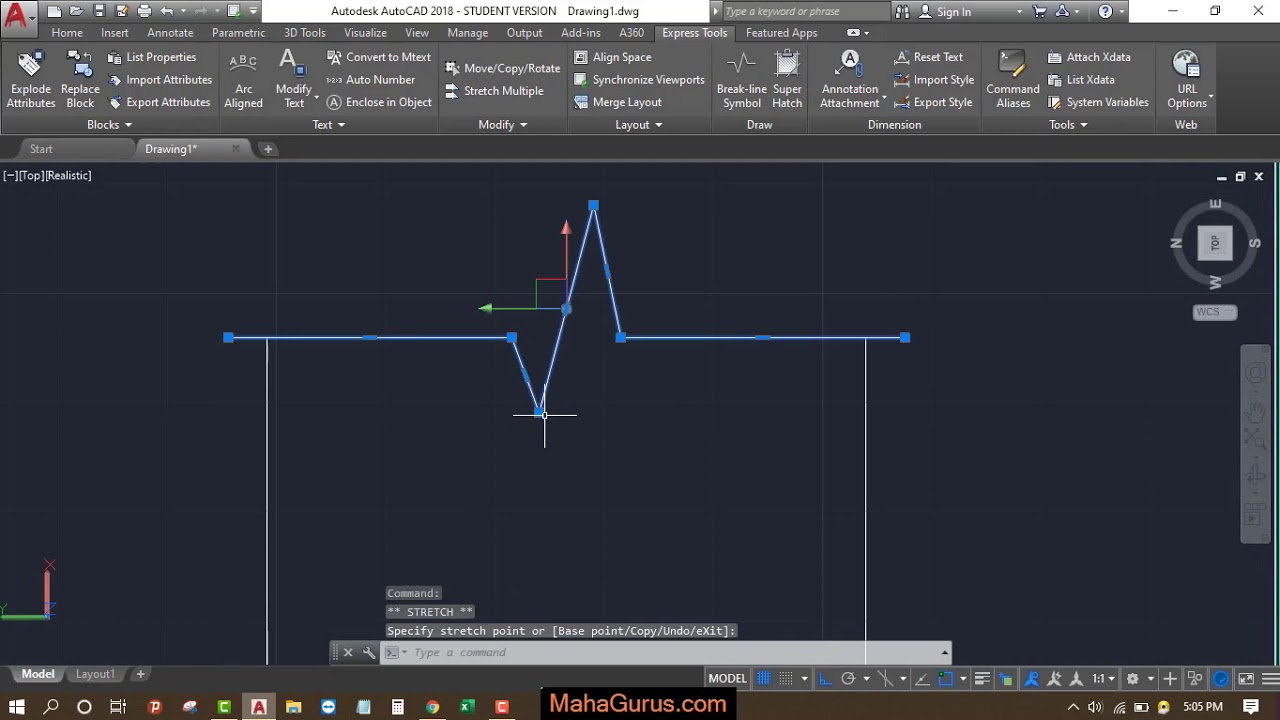Image resolution: width=1280 pixels, height=720 pixels.
Task: Click the Open file icon in quick access toolbar
Action: pos(76,11)
